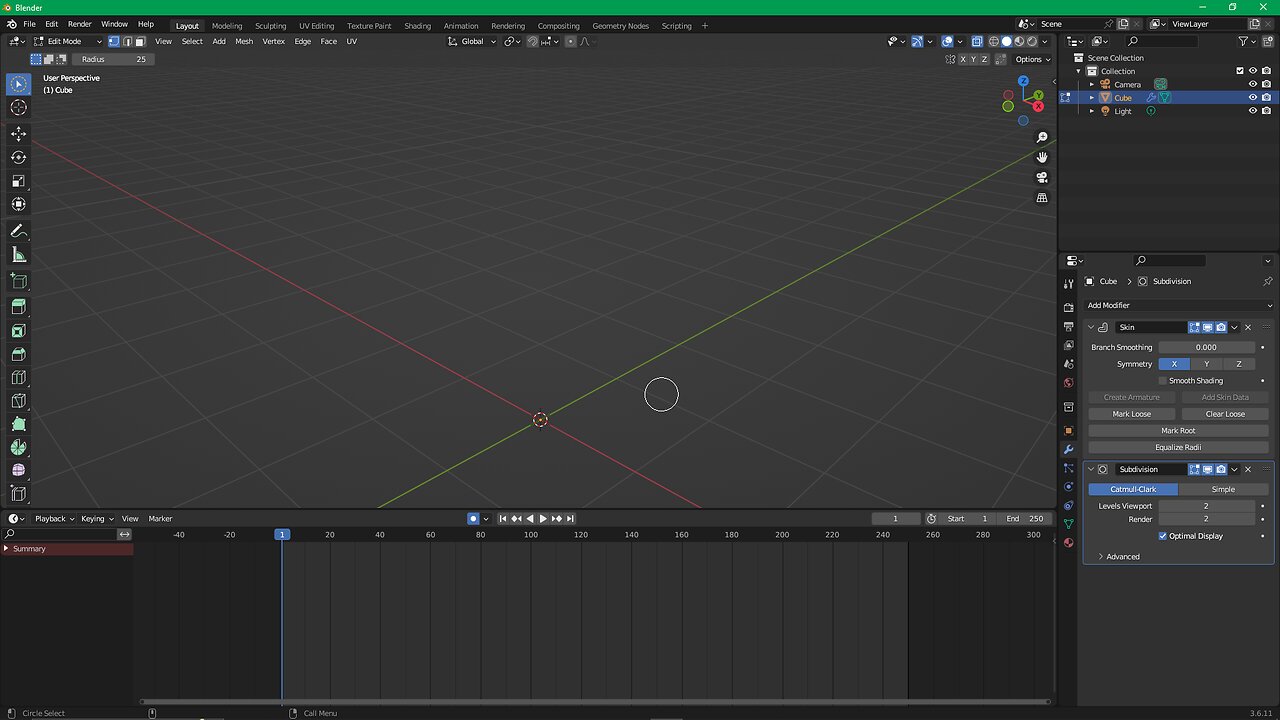Open the Physics properties tab
The image size is (1280, 720).
click(x=1068, y=487)
